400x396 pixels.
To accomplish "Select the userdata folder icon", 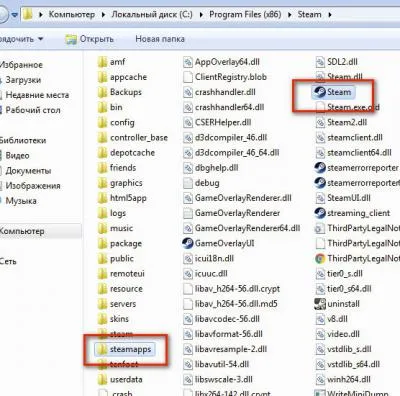I will 102,380.
